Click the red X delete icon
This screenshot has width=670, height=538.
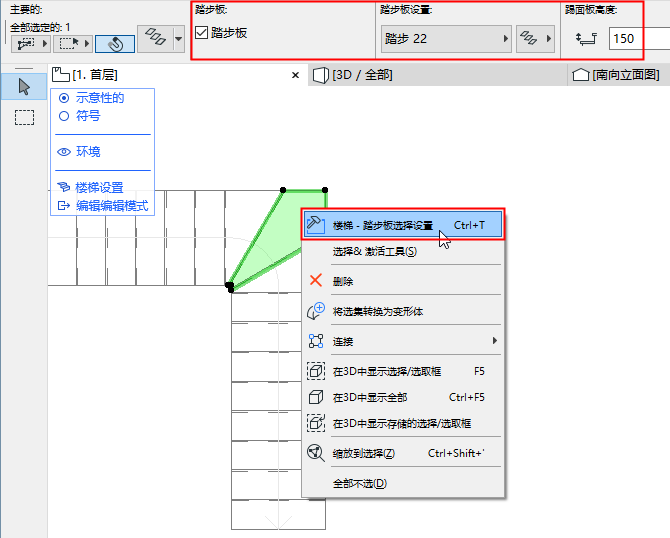coord(316,280)
